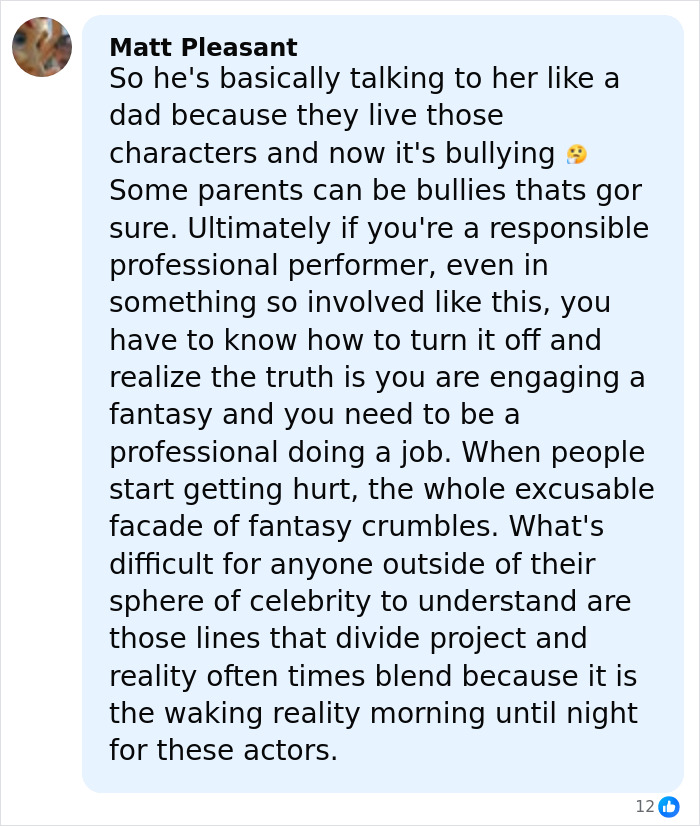Select the thumbs-up symbol inside the blue circle

(x=668, y=807)
